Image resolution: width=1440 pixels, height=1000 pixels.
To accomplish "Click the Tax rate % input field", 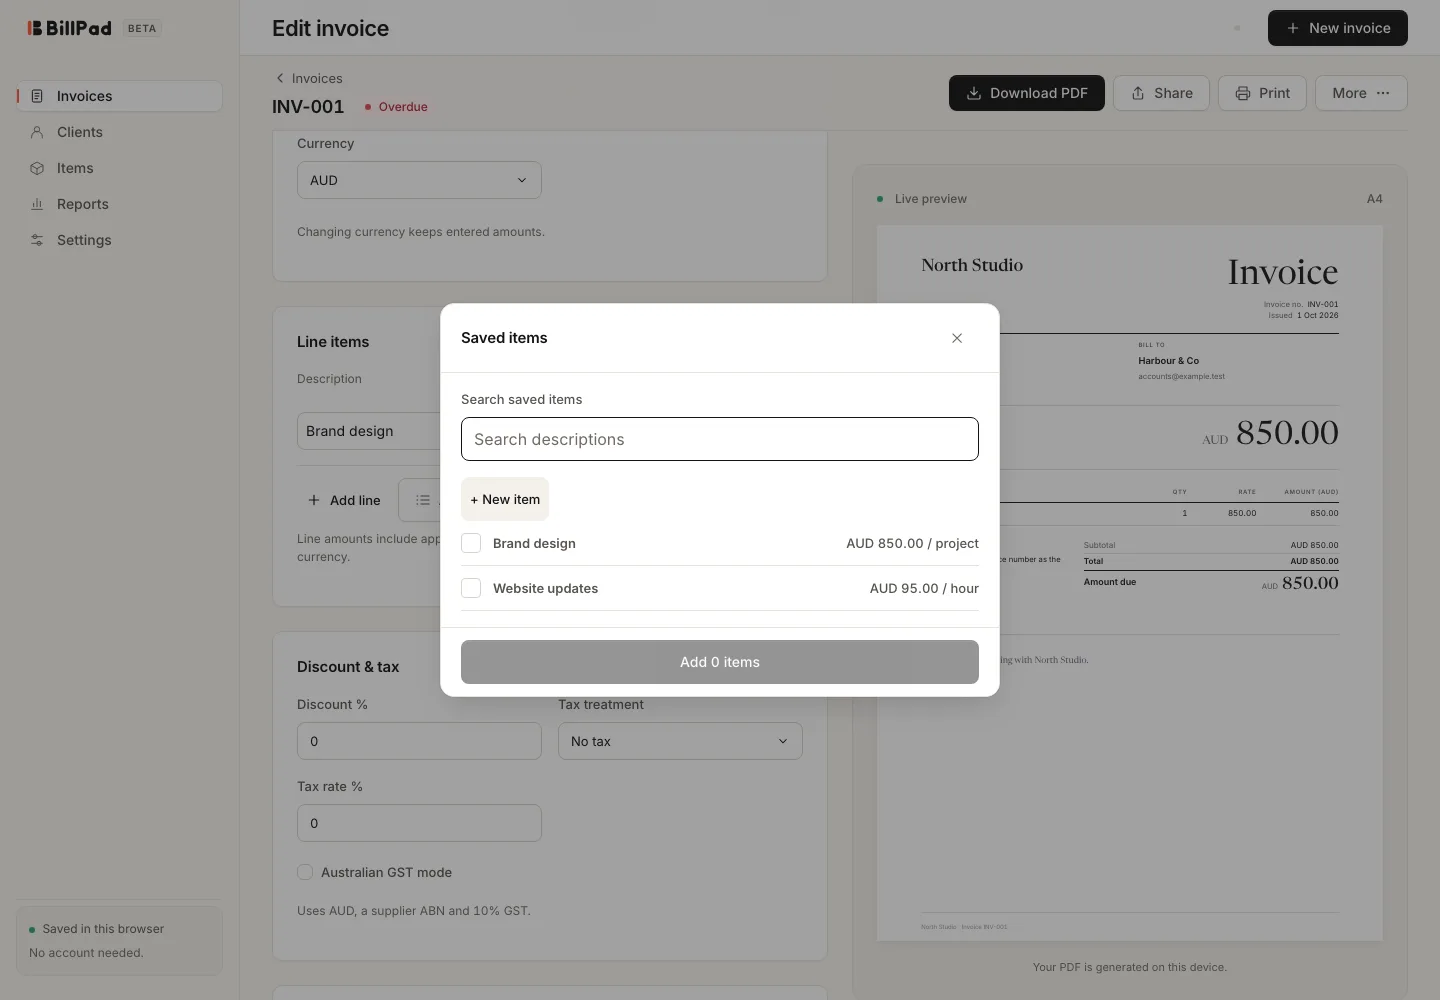I will pos(419,823).
